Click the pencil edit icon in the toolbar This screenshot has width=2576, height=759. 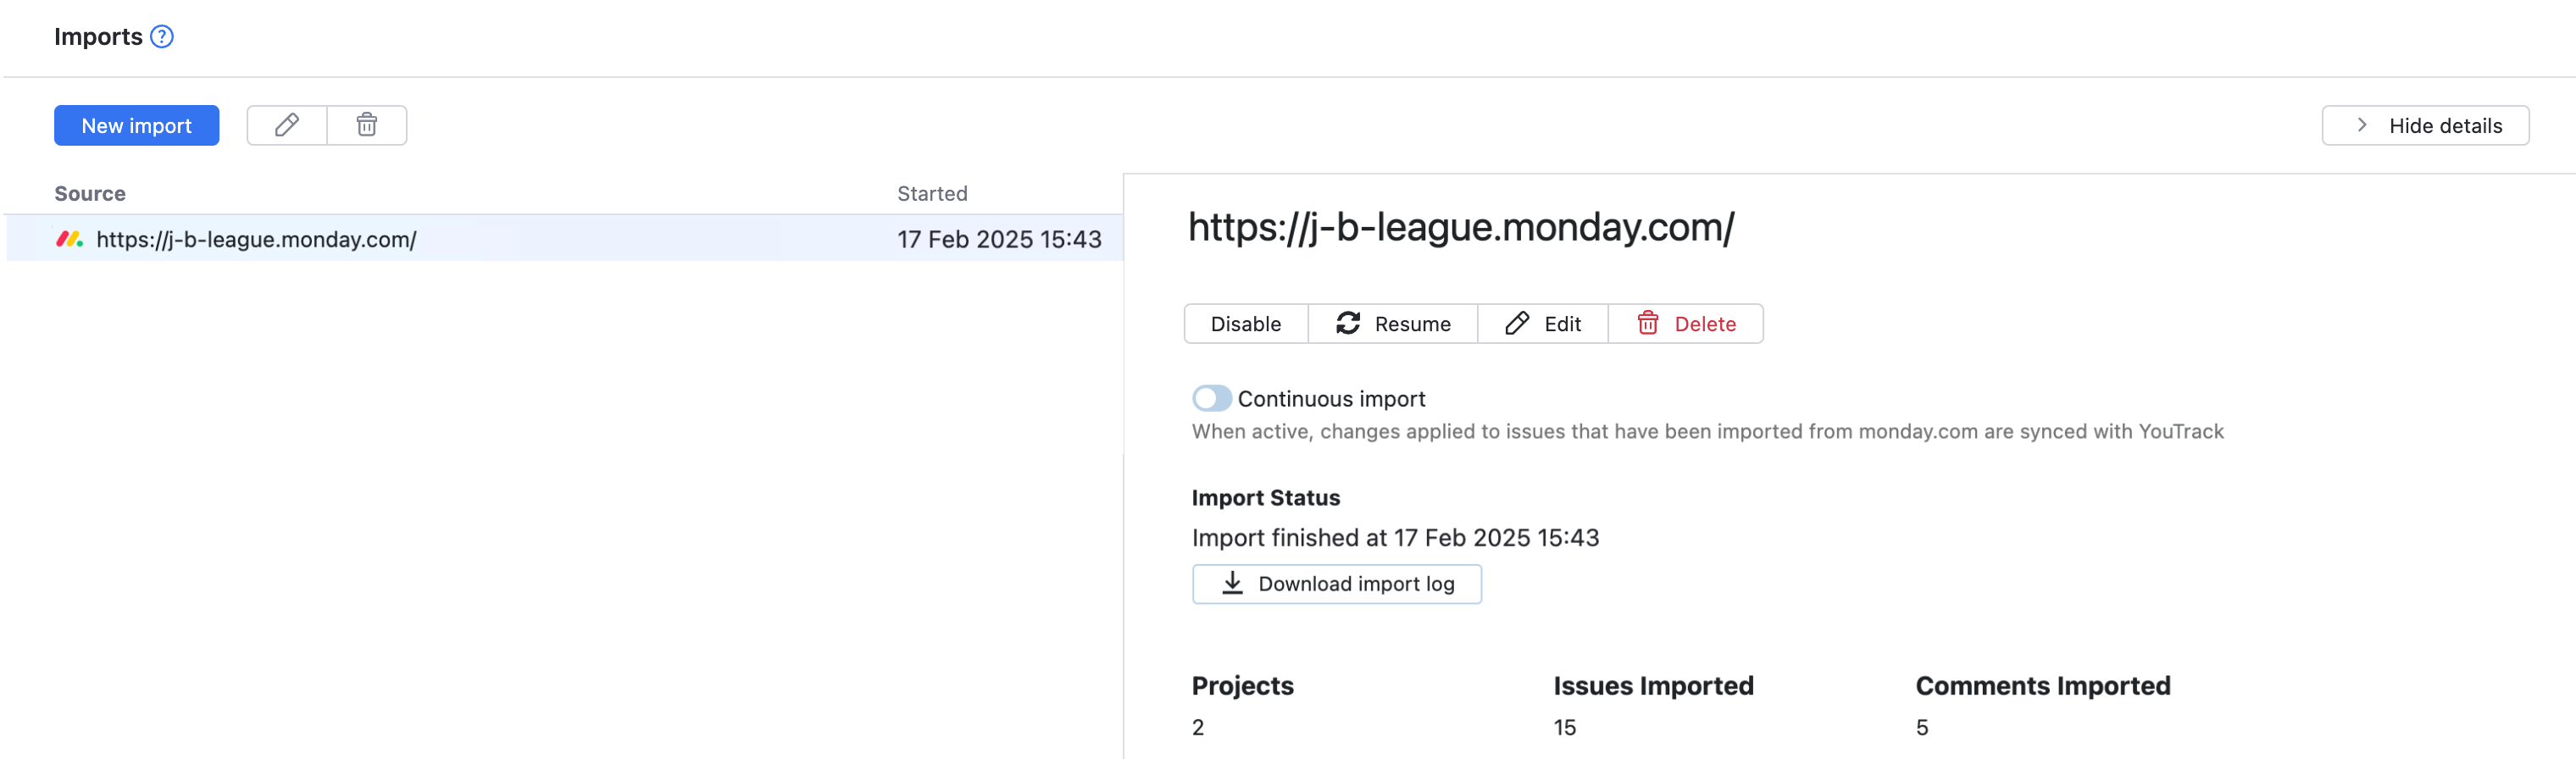287,125
